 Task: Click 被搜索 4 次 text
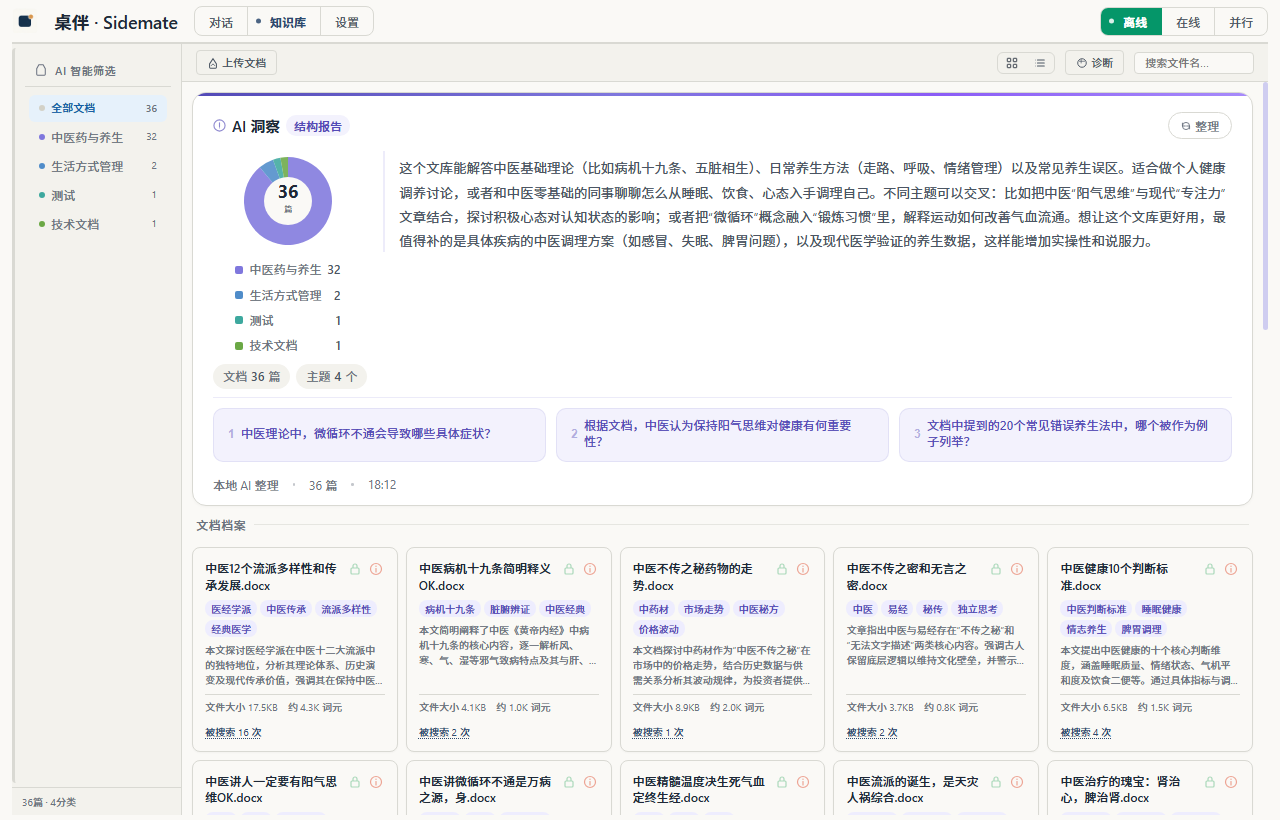[1086, 733]
